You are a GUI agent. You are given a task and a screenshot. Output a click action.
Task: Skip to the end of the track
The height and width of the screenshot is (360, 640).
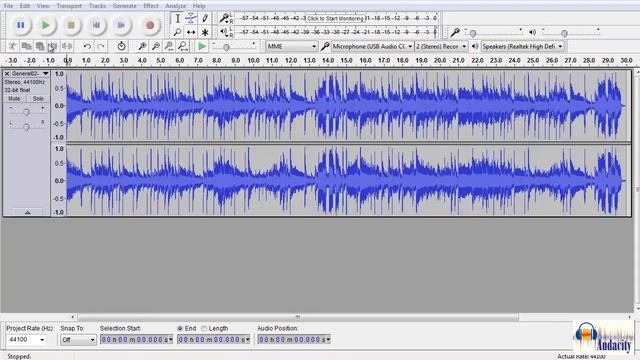point(121,25)
